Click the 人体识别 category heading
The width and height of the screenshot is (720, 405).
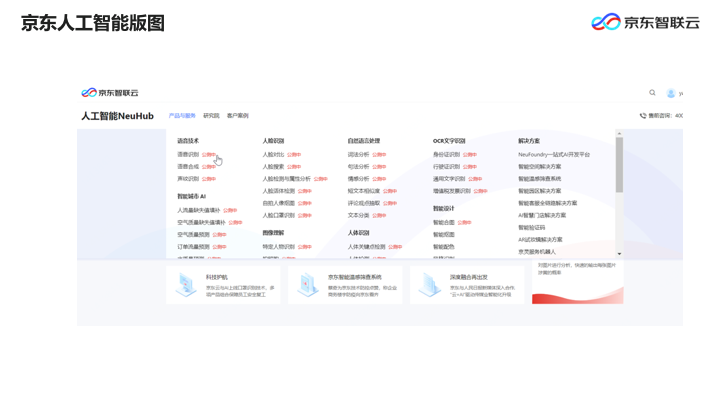(x=358, y=233)
